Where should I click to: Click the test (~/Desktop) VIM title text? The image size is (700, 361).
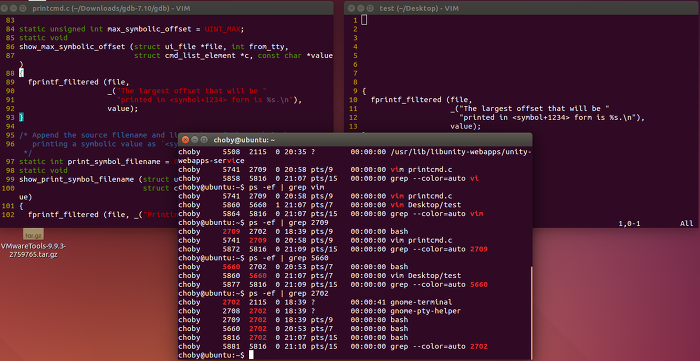click(419, 8)
